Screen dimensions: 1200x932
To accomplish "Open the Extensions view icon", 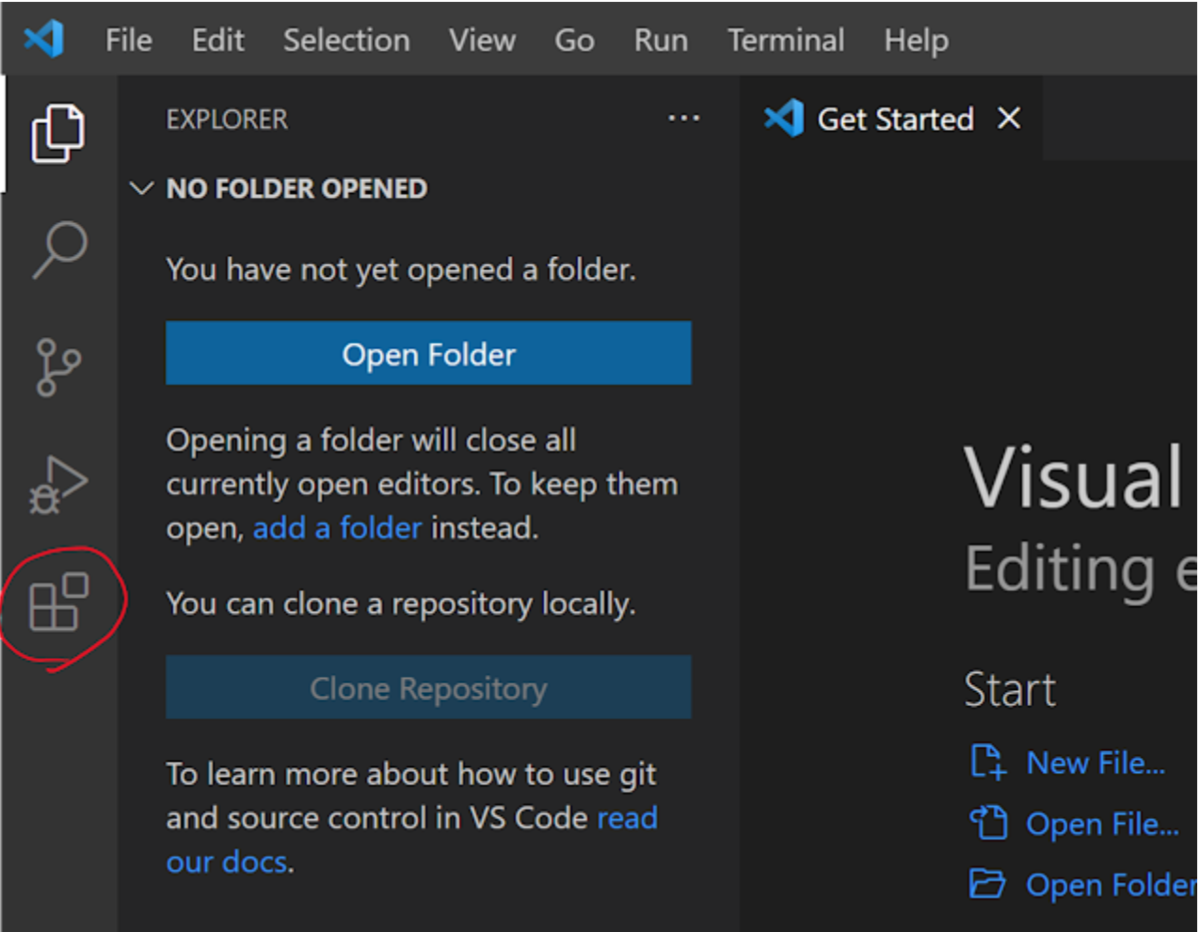I will [x=59, y=602].
